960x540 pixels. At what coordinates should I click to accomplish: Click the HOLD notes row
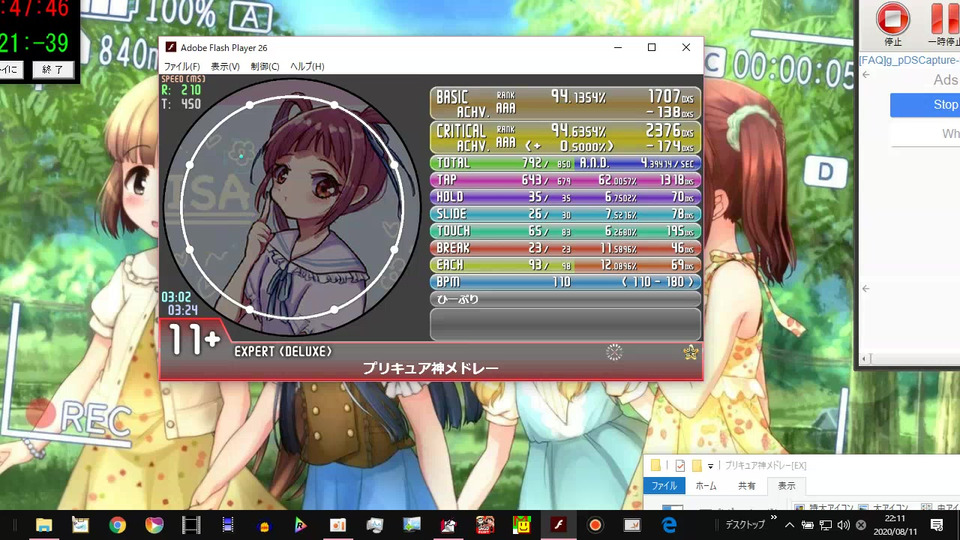565,197
